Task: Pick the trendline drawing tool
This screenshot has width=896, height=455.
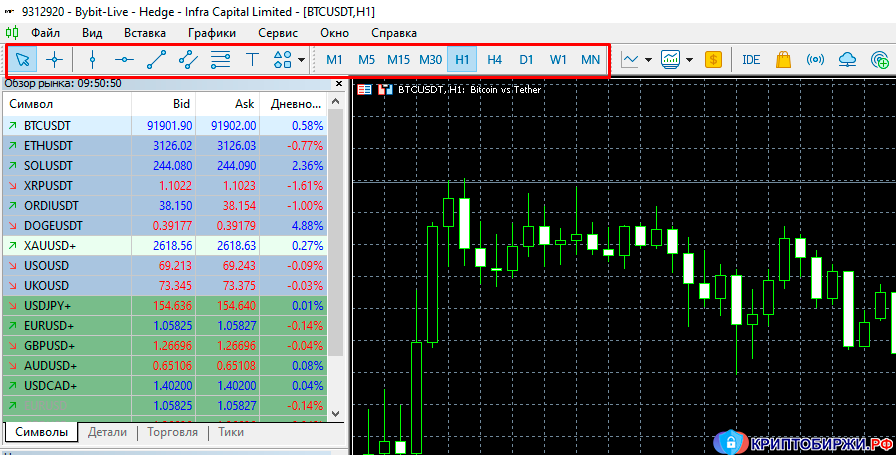Action: [157, 59]
